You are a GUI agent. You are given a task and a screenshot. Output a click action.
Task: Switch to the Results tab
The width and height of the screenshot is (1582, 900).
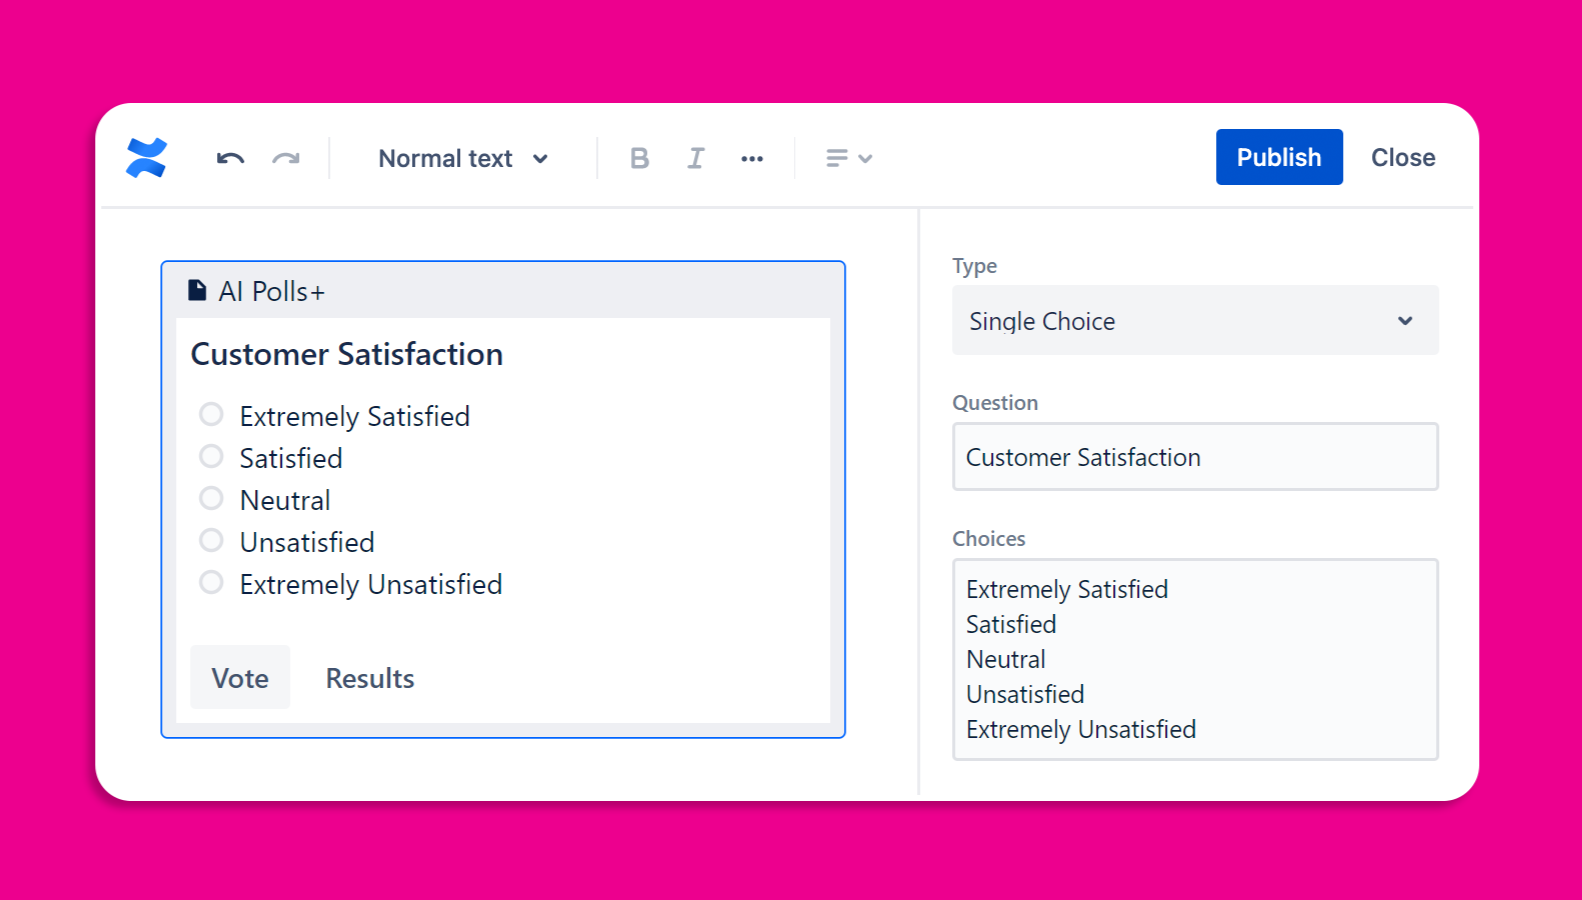[x=370, y=678]
